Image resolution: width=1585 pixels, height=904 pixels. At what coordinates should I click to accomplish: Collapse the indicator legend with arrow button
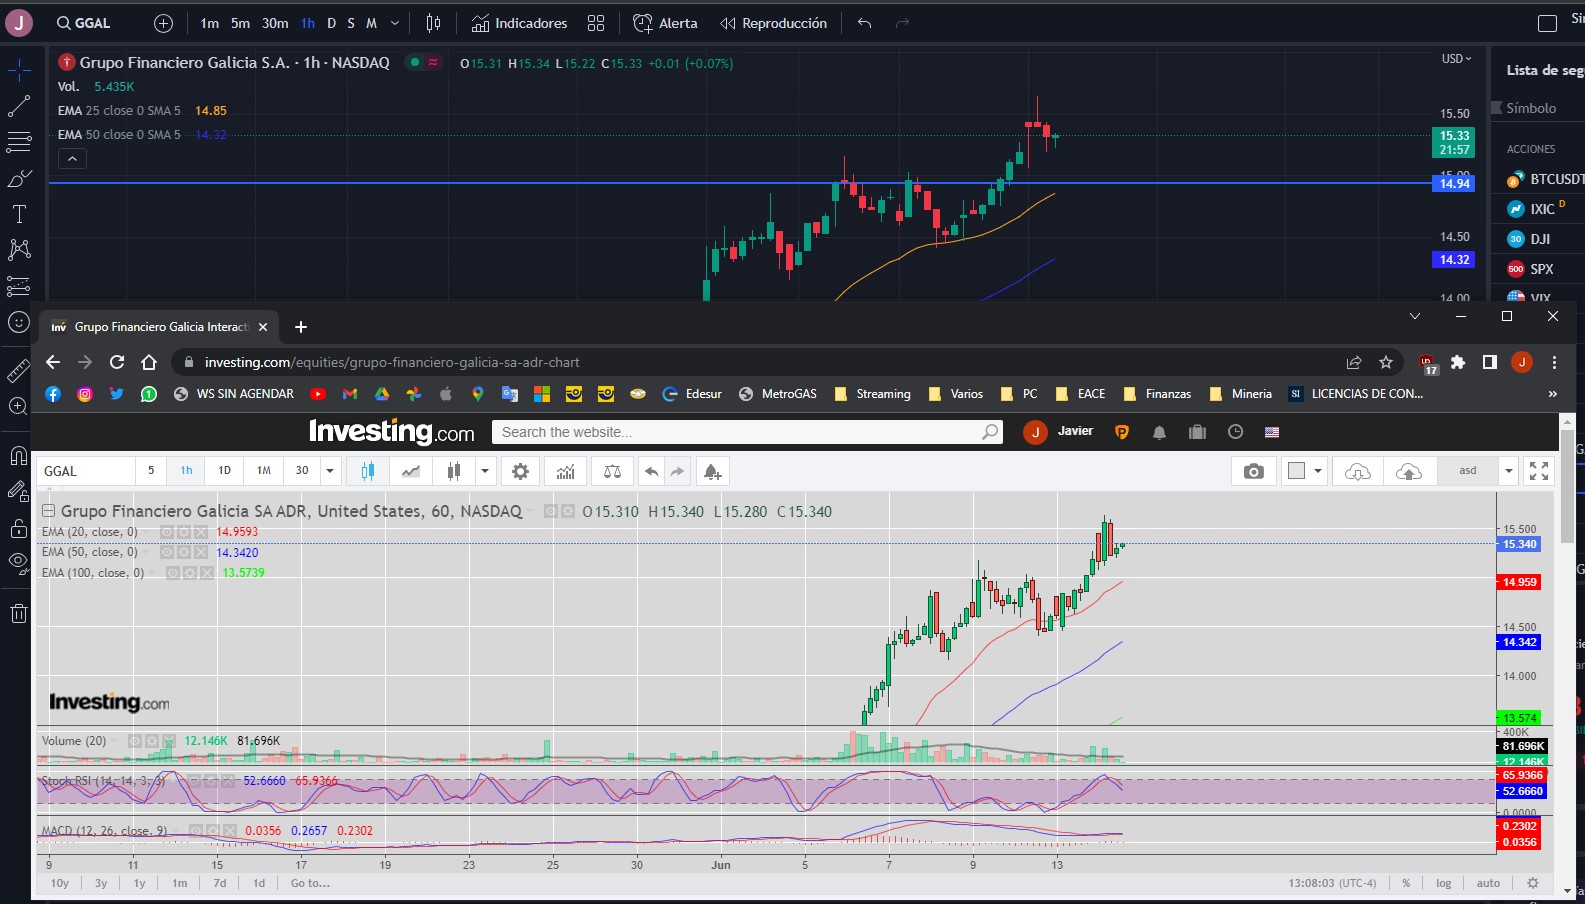pyautogui.click(x=72, y=159)
